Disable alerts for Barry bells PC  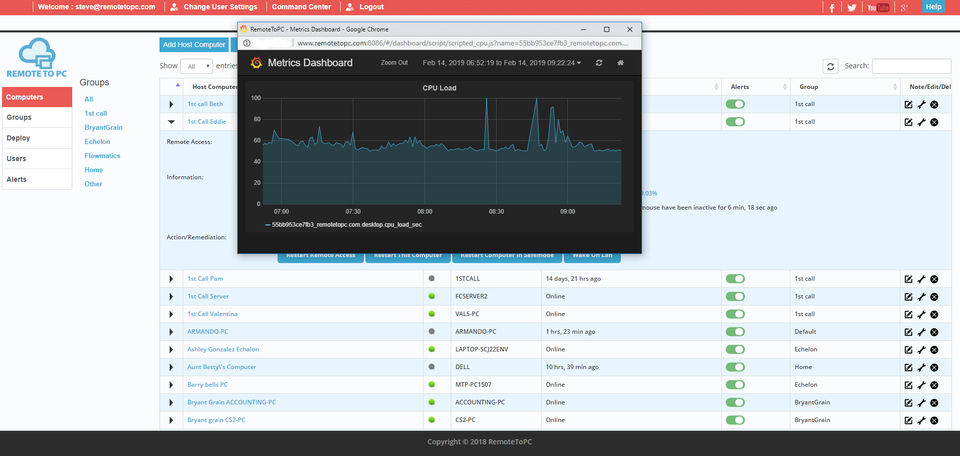736,384
